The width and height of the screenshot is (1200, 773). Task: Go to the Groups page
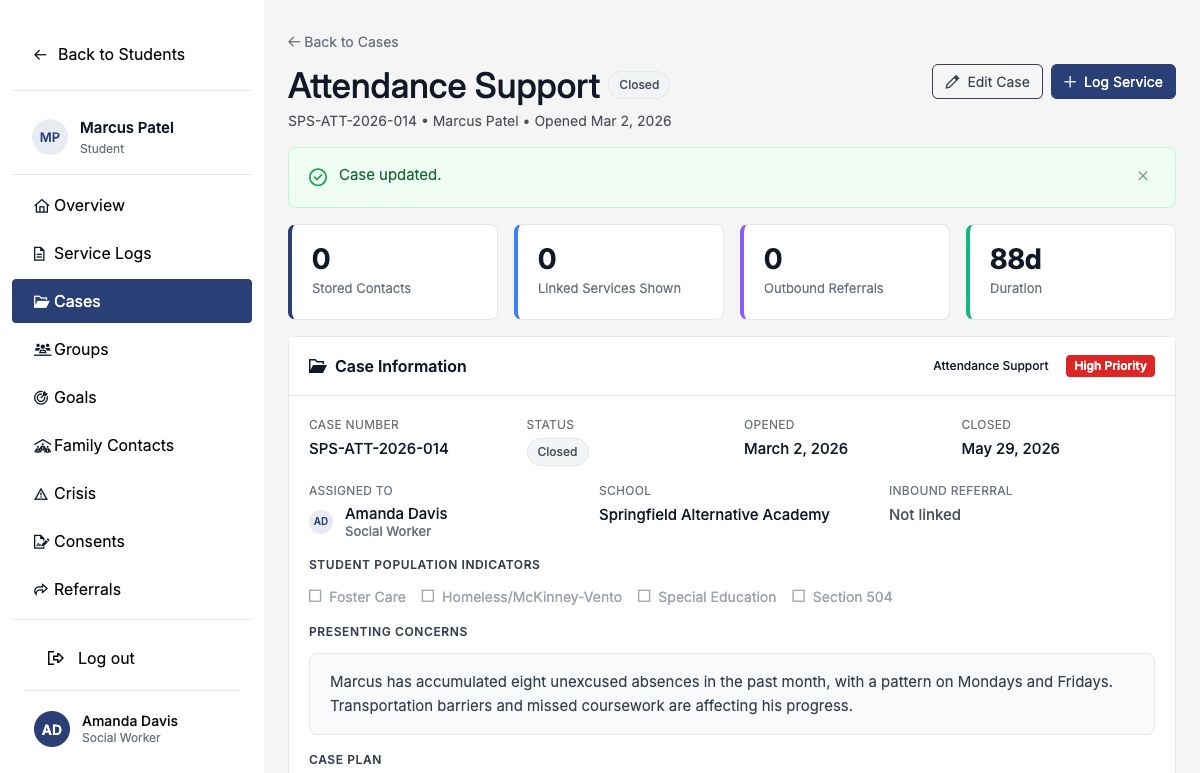tap(132, 350)
